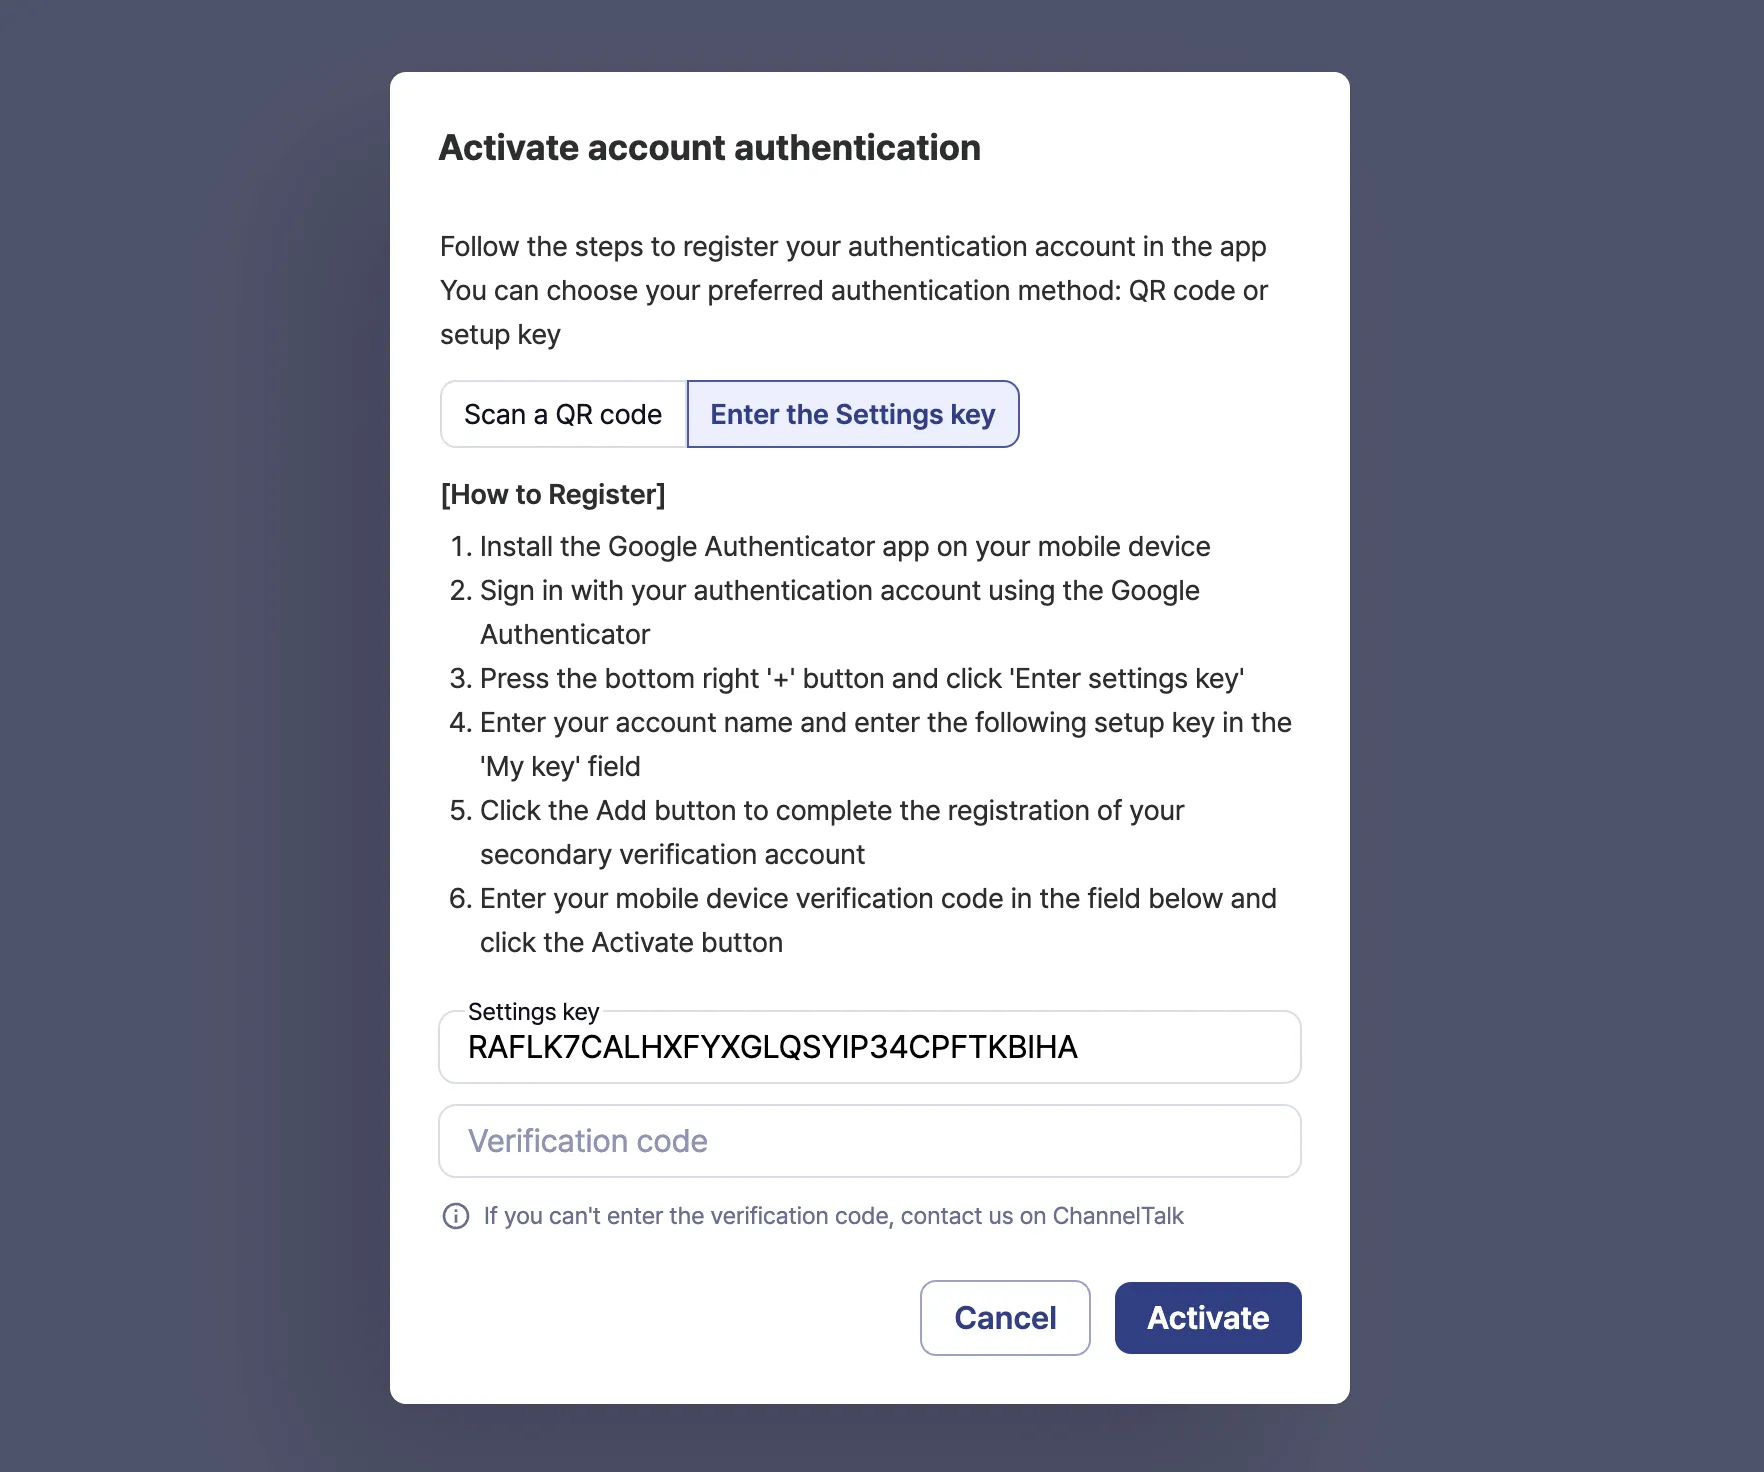Click the 'Follow the steps to register' sentence
Screen dimensions: 1764x1472
852,247
